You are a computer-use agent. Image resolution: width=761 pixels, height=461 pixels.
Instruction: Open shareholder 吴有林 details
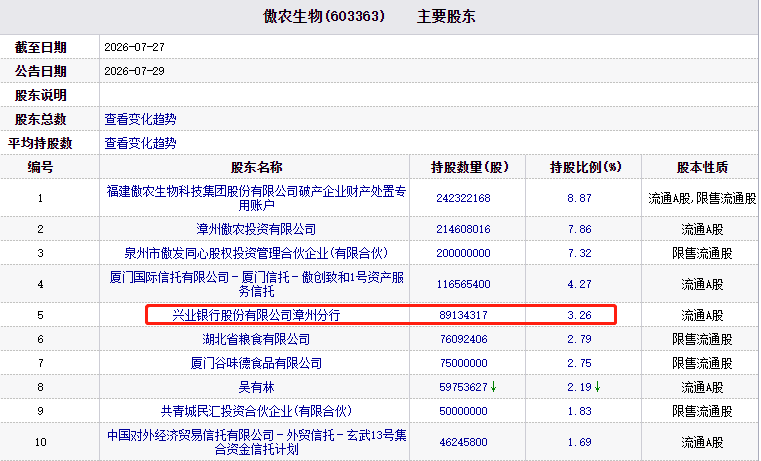(x=256, y=387)
